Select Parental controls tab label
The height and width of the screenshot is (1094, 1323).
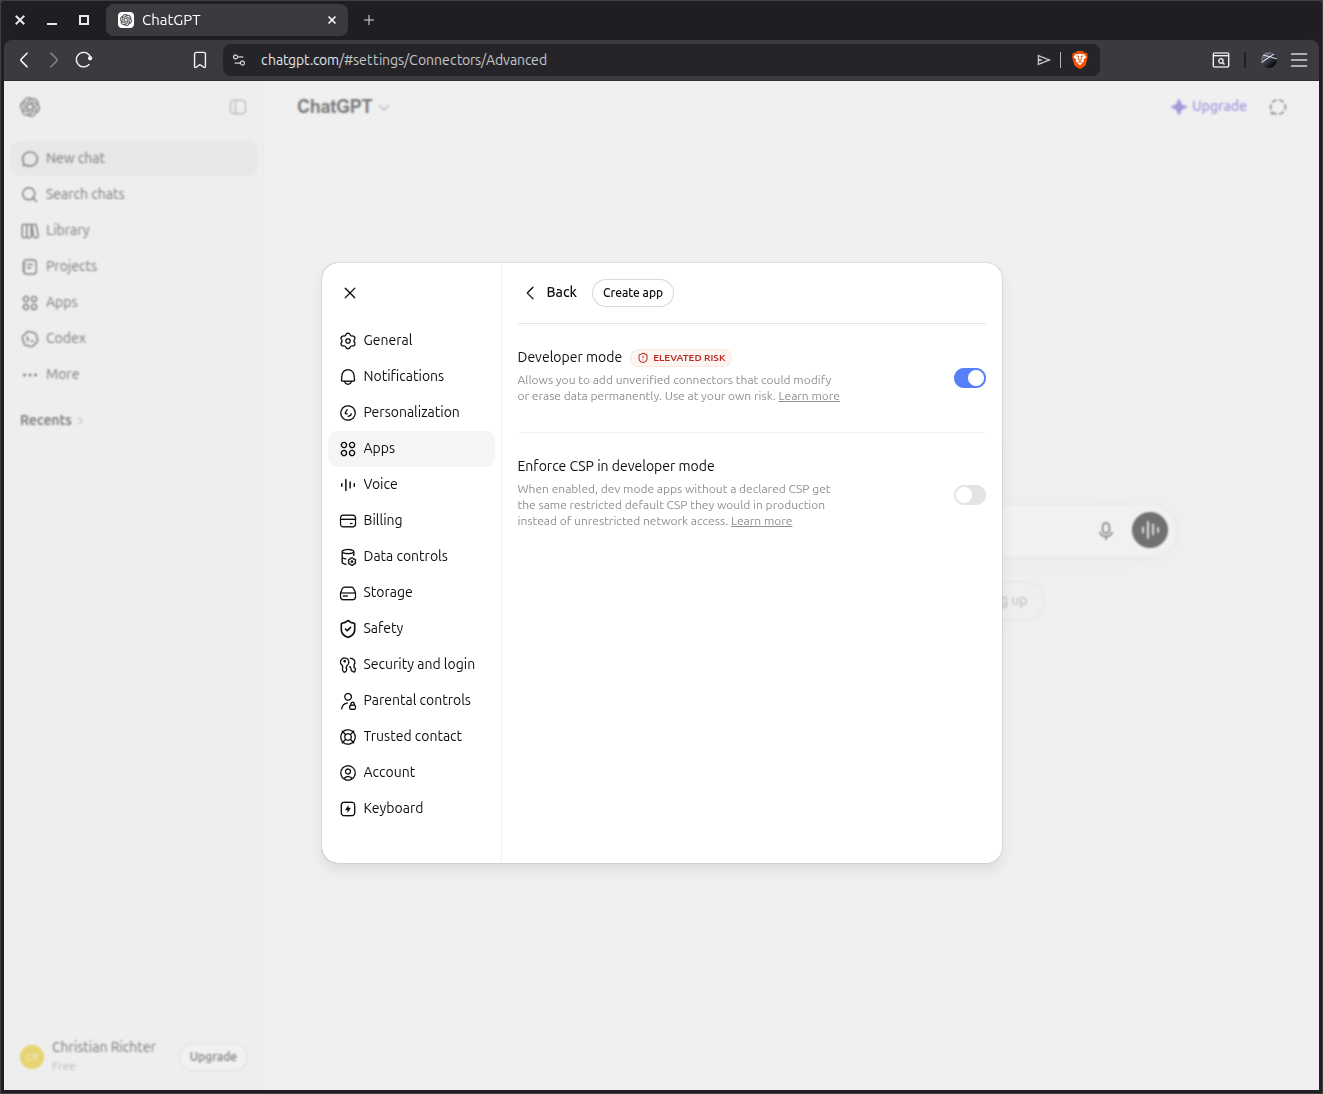[x=417, y=700]
